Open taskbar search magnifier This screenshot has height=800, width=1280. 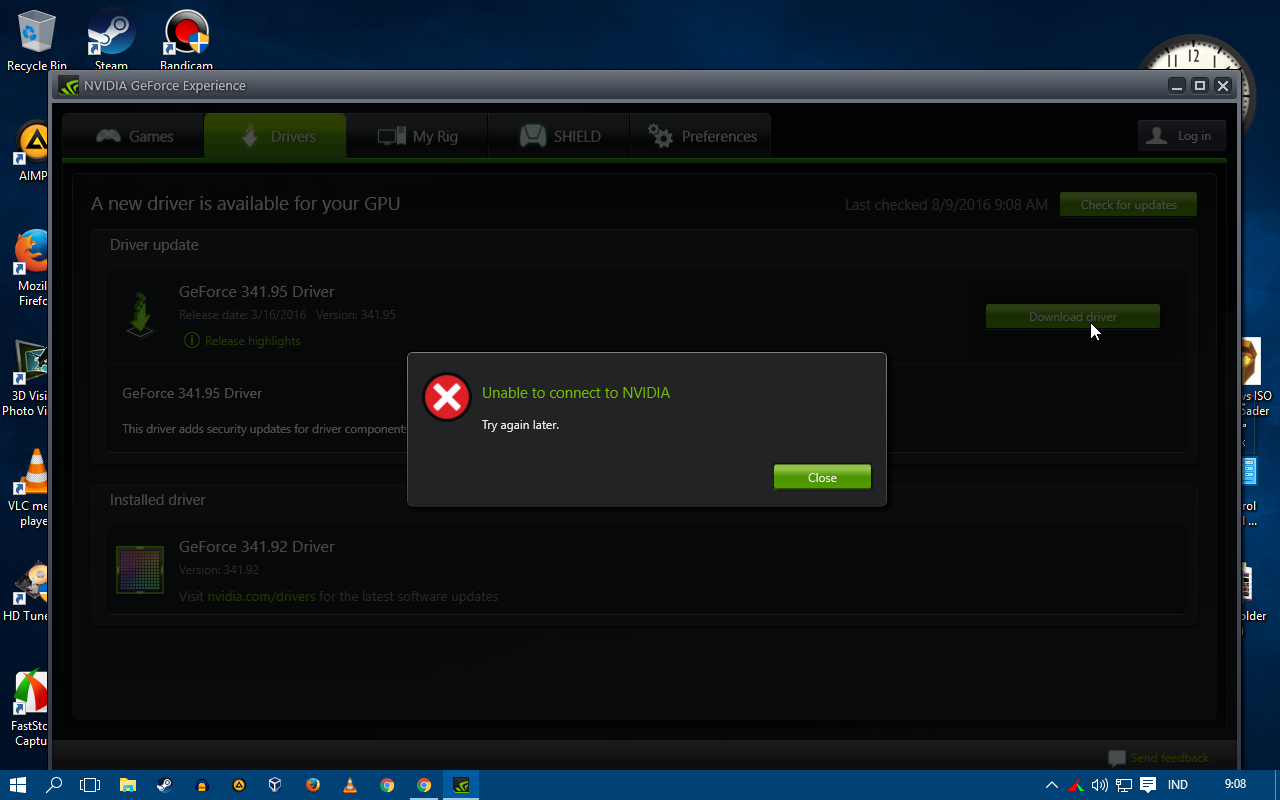(55, 785)
